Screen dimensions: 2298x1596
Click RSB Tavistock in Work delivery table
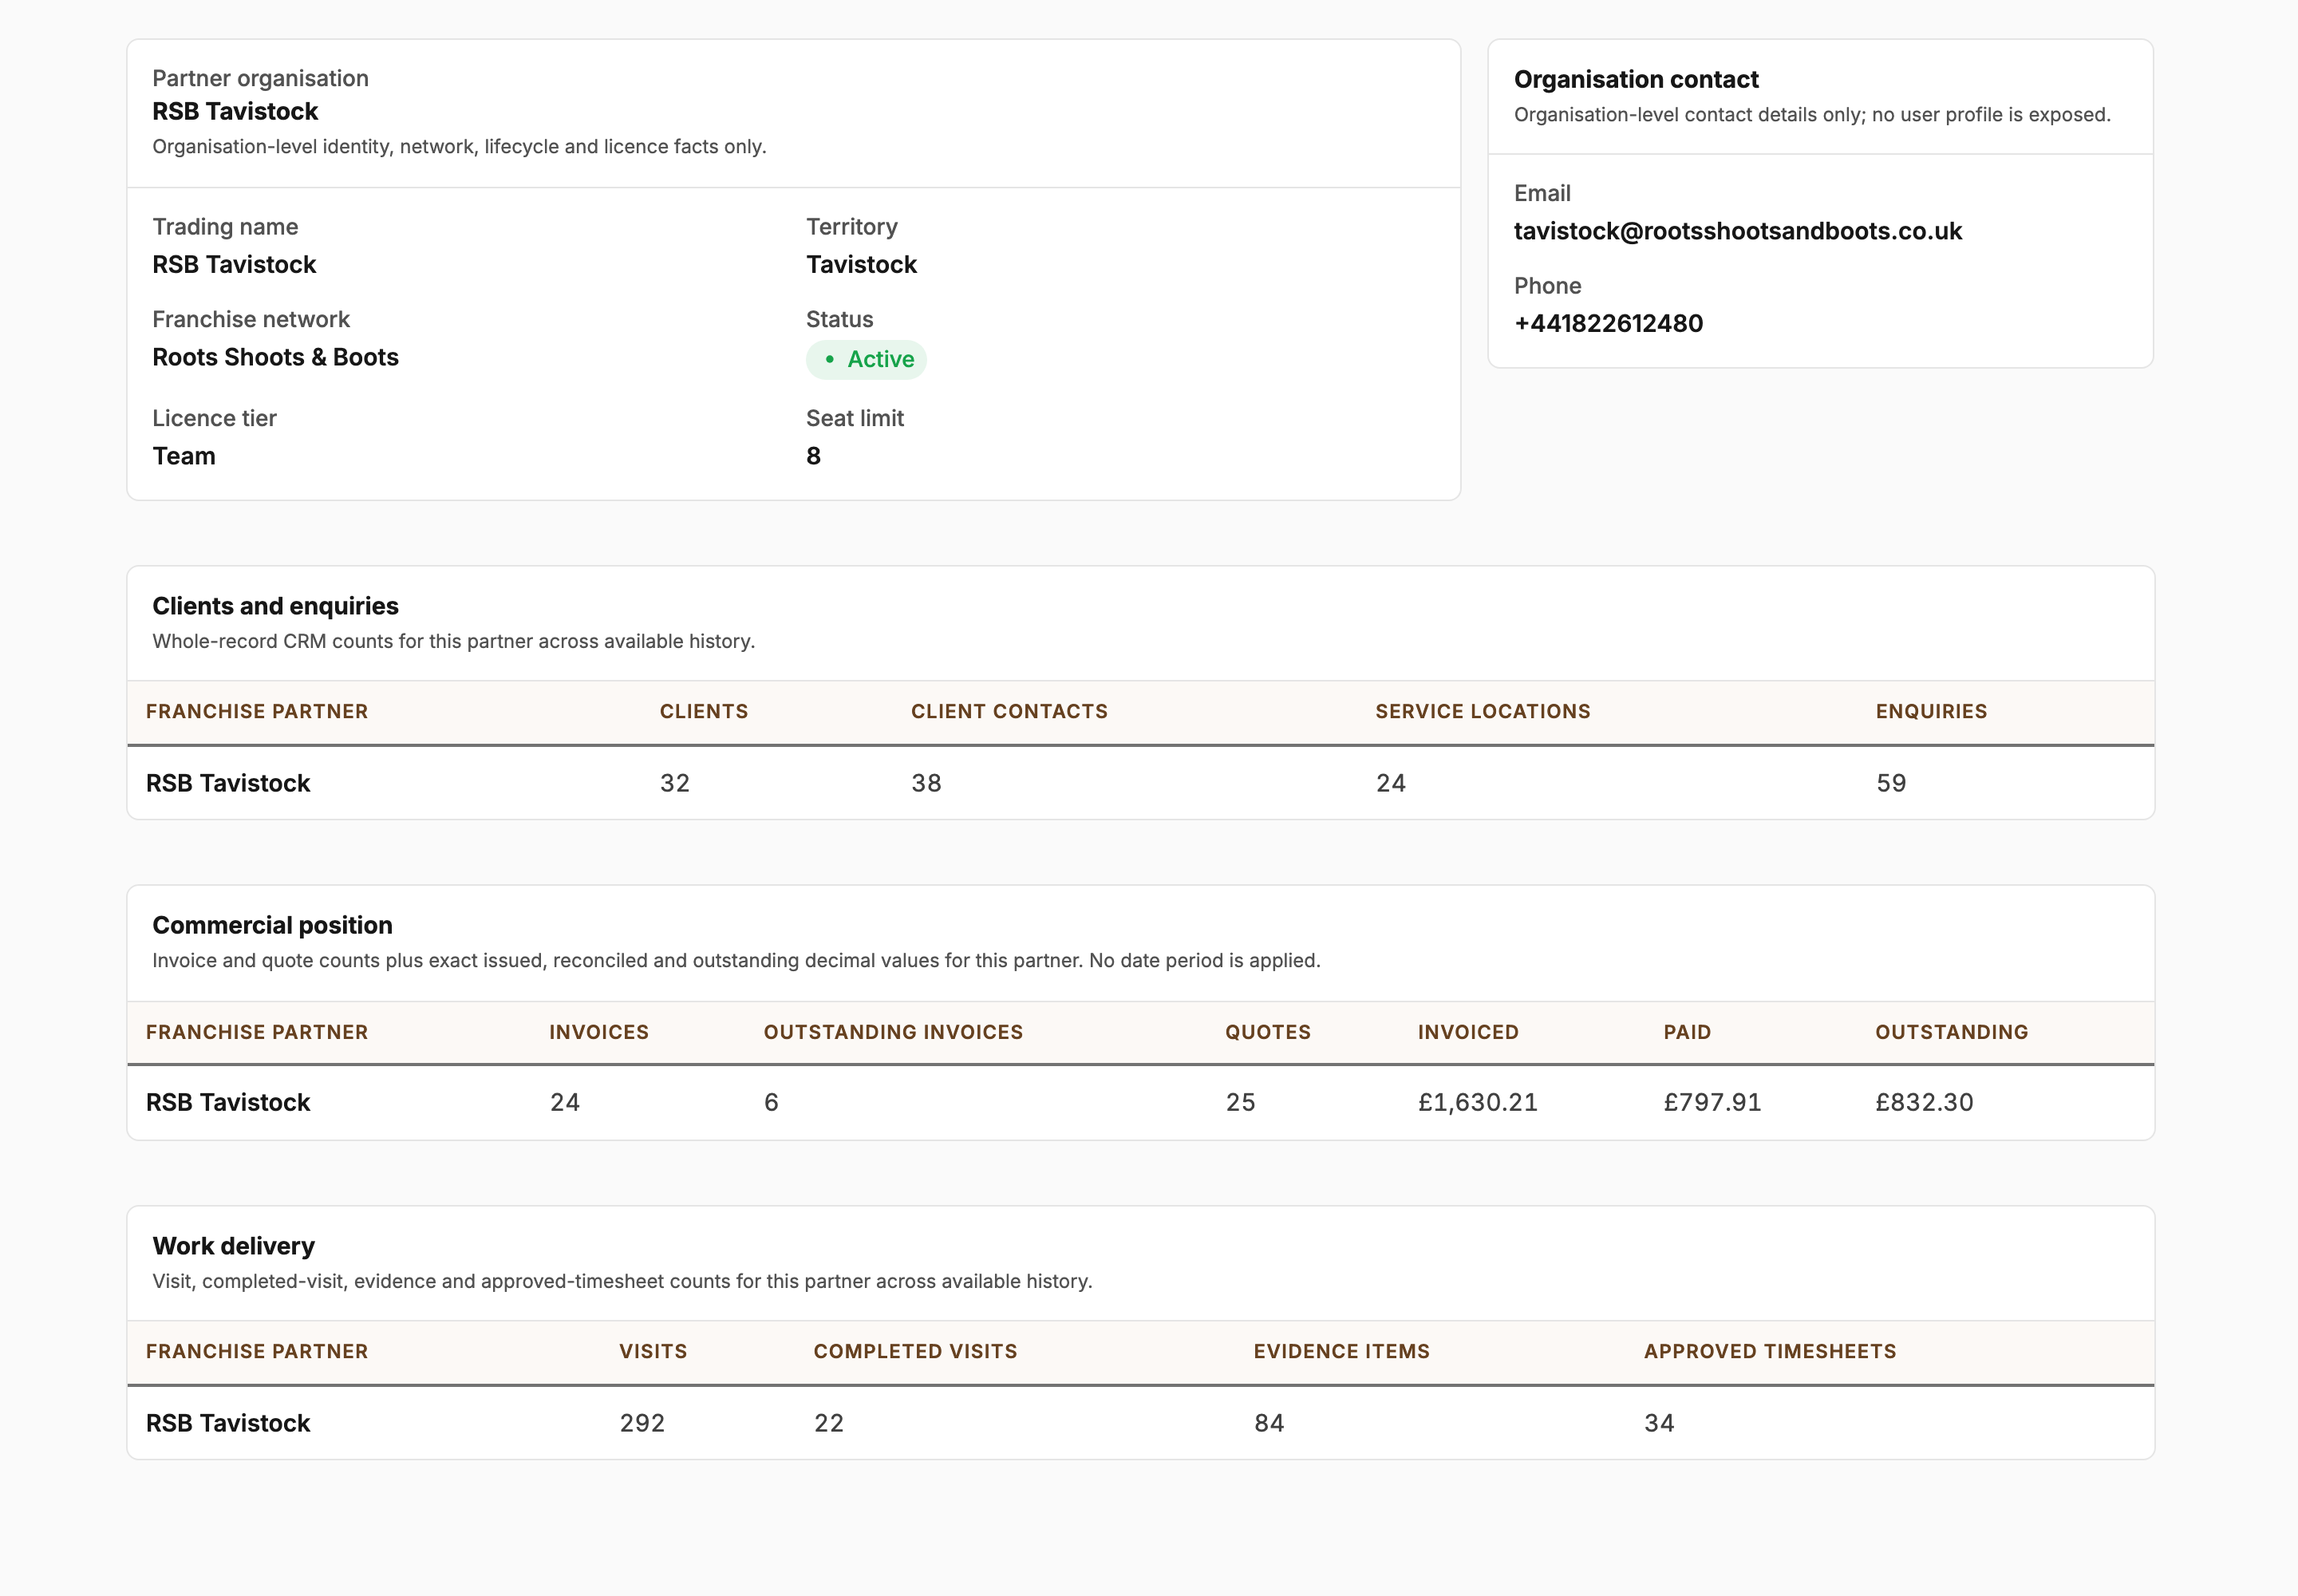click(228, 1423)
